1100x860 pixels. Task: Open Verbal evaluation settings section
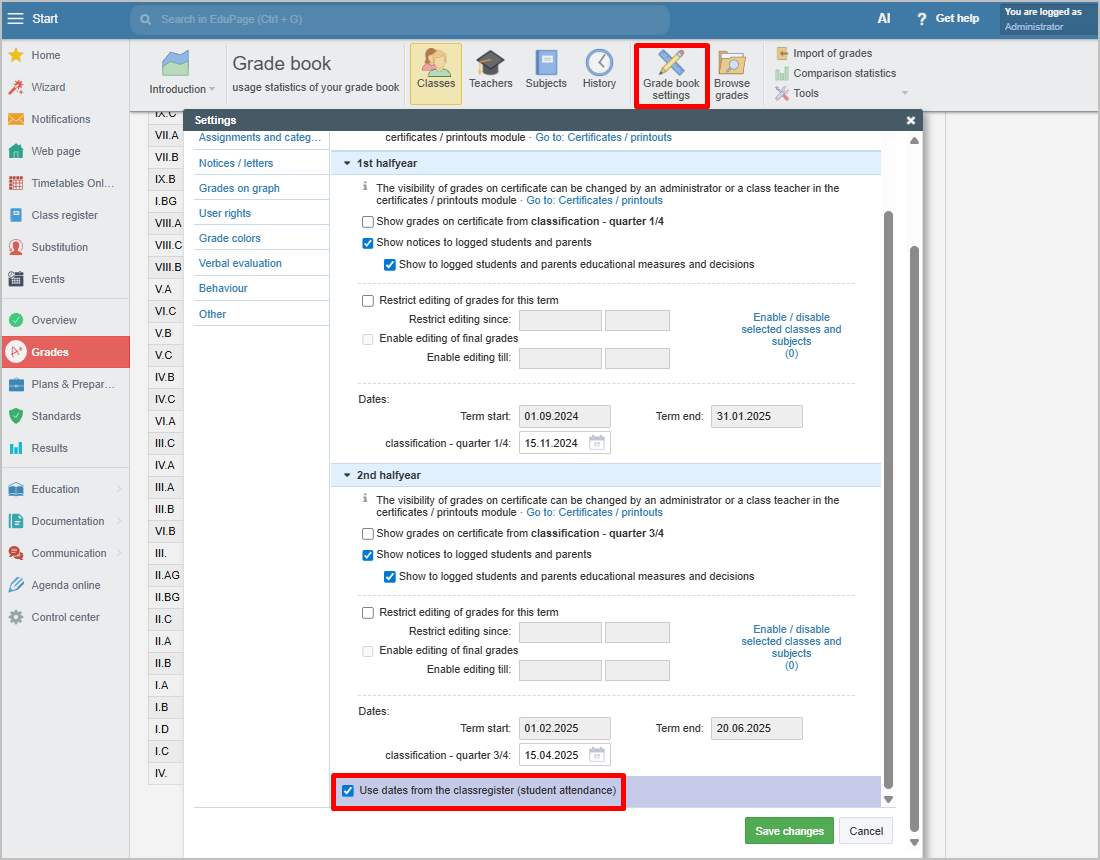(x=240, y=263)
